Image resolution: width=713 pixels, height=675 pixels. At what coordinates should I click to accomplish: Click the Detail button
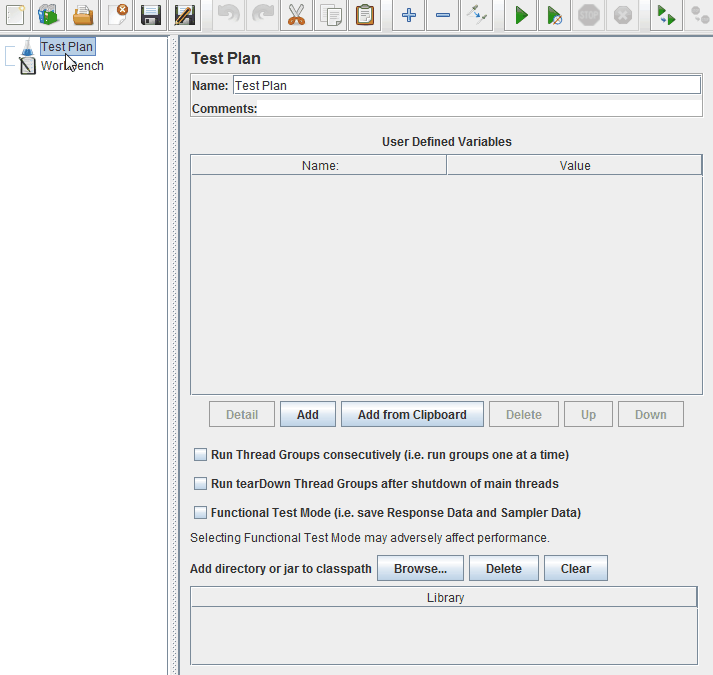[x=242, y=414]
